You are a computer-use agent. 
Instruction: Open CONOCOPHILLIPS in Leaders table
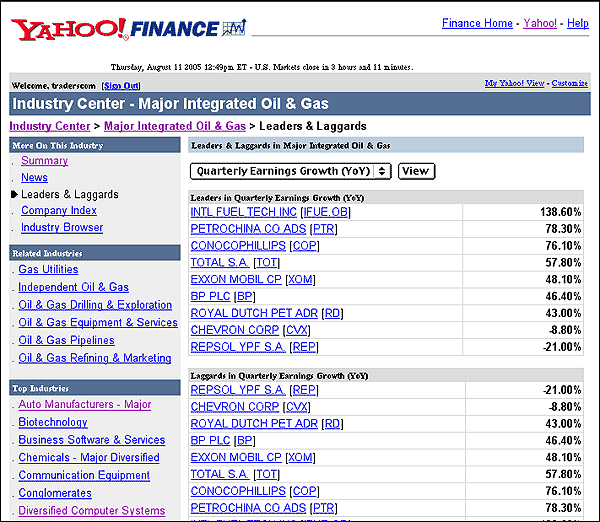[x=238, y=245]
